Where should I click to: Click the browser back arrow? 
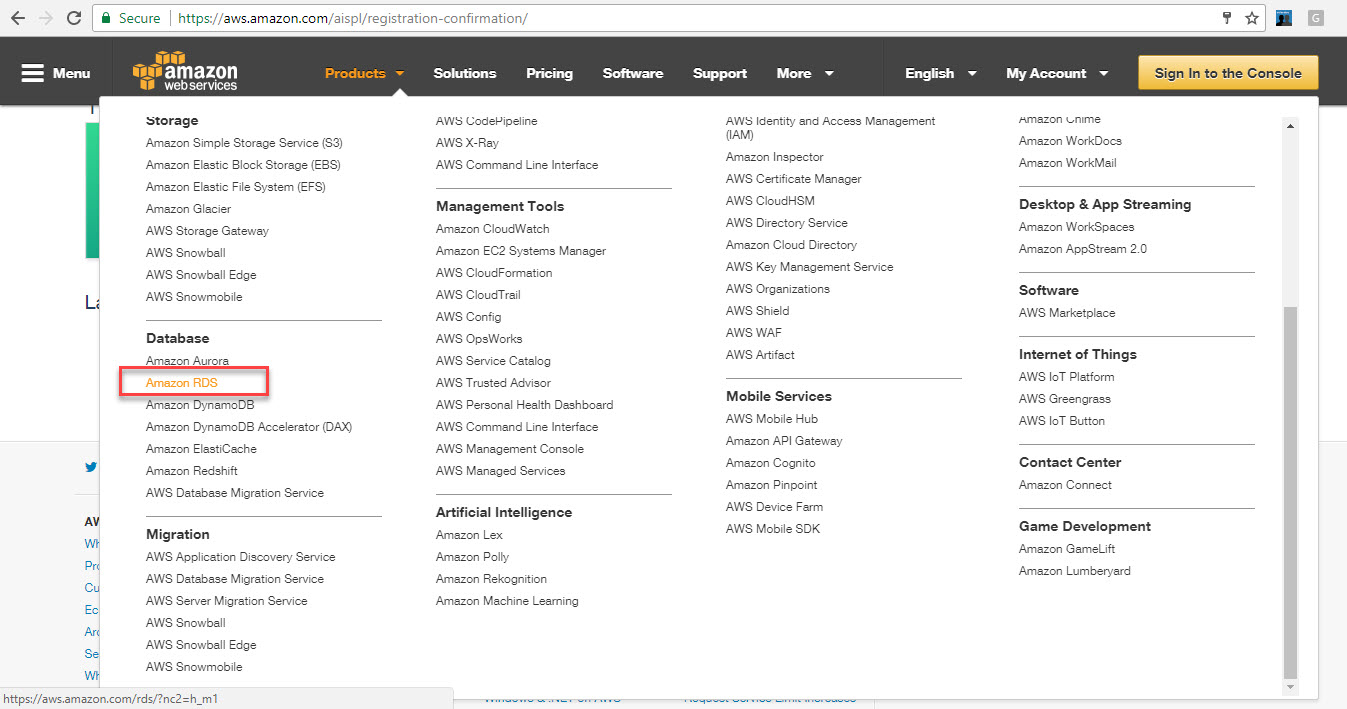coord(17,18)
